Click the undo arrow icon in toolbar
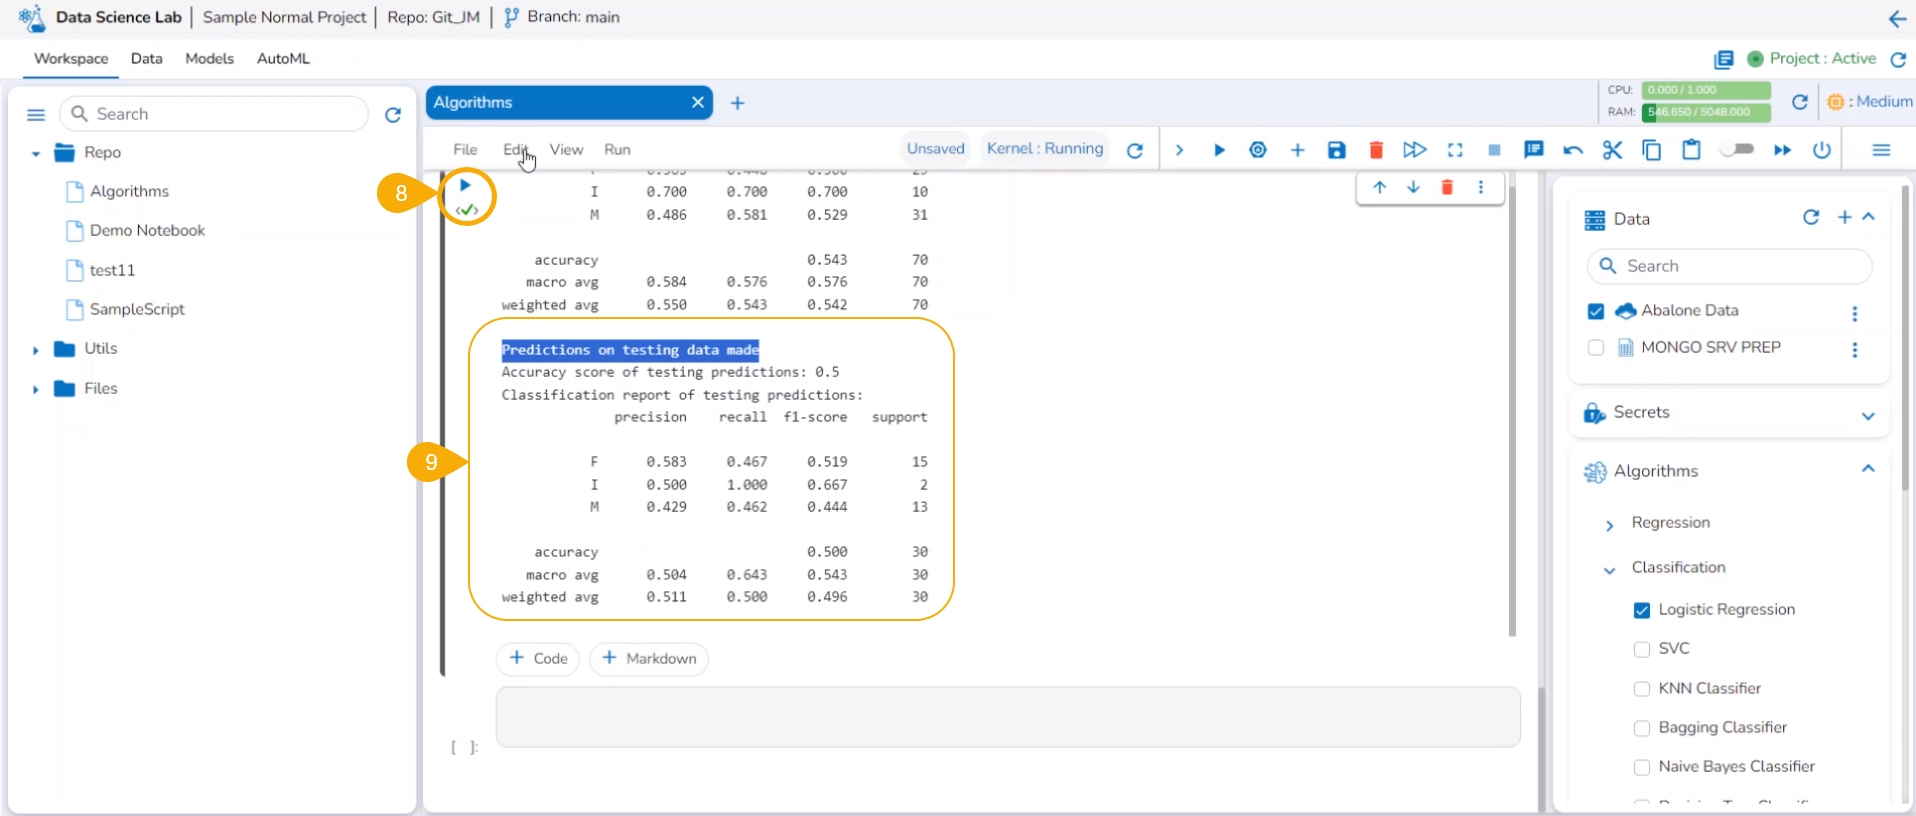Screen dimensions: 1916x816 (1572, 150)
